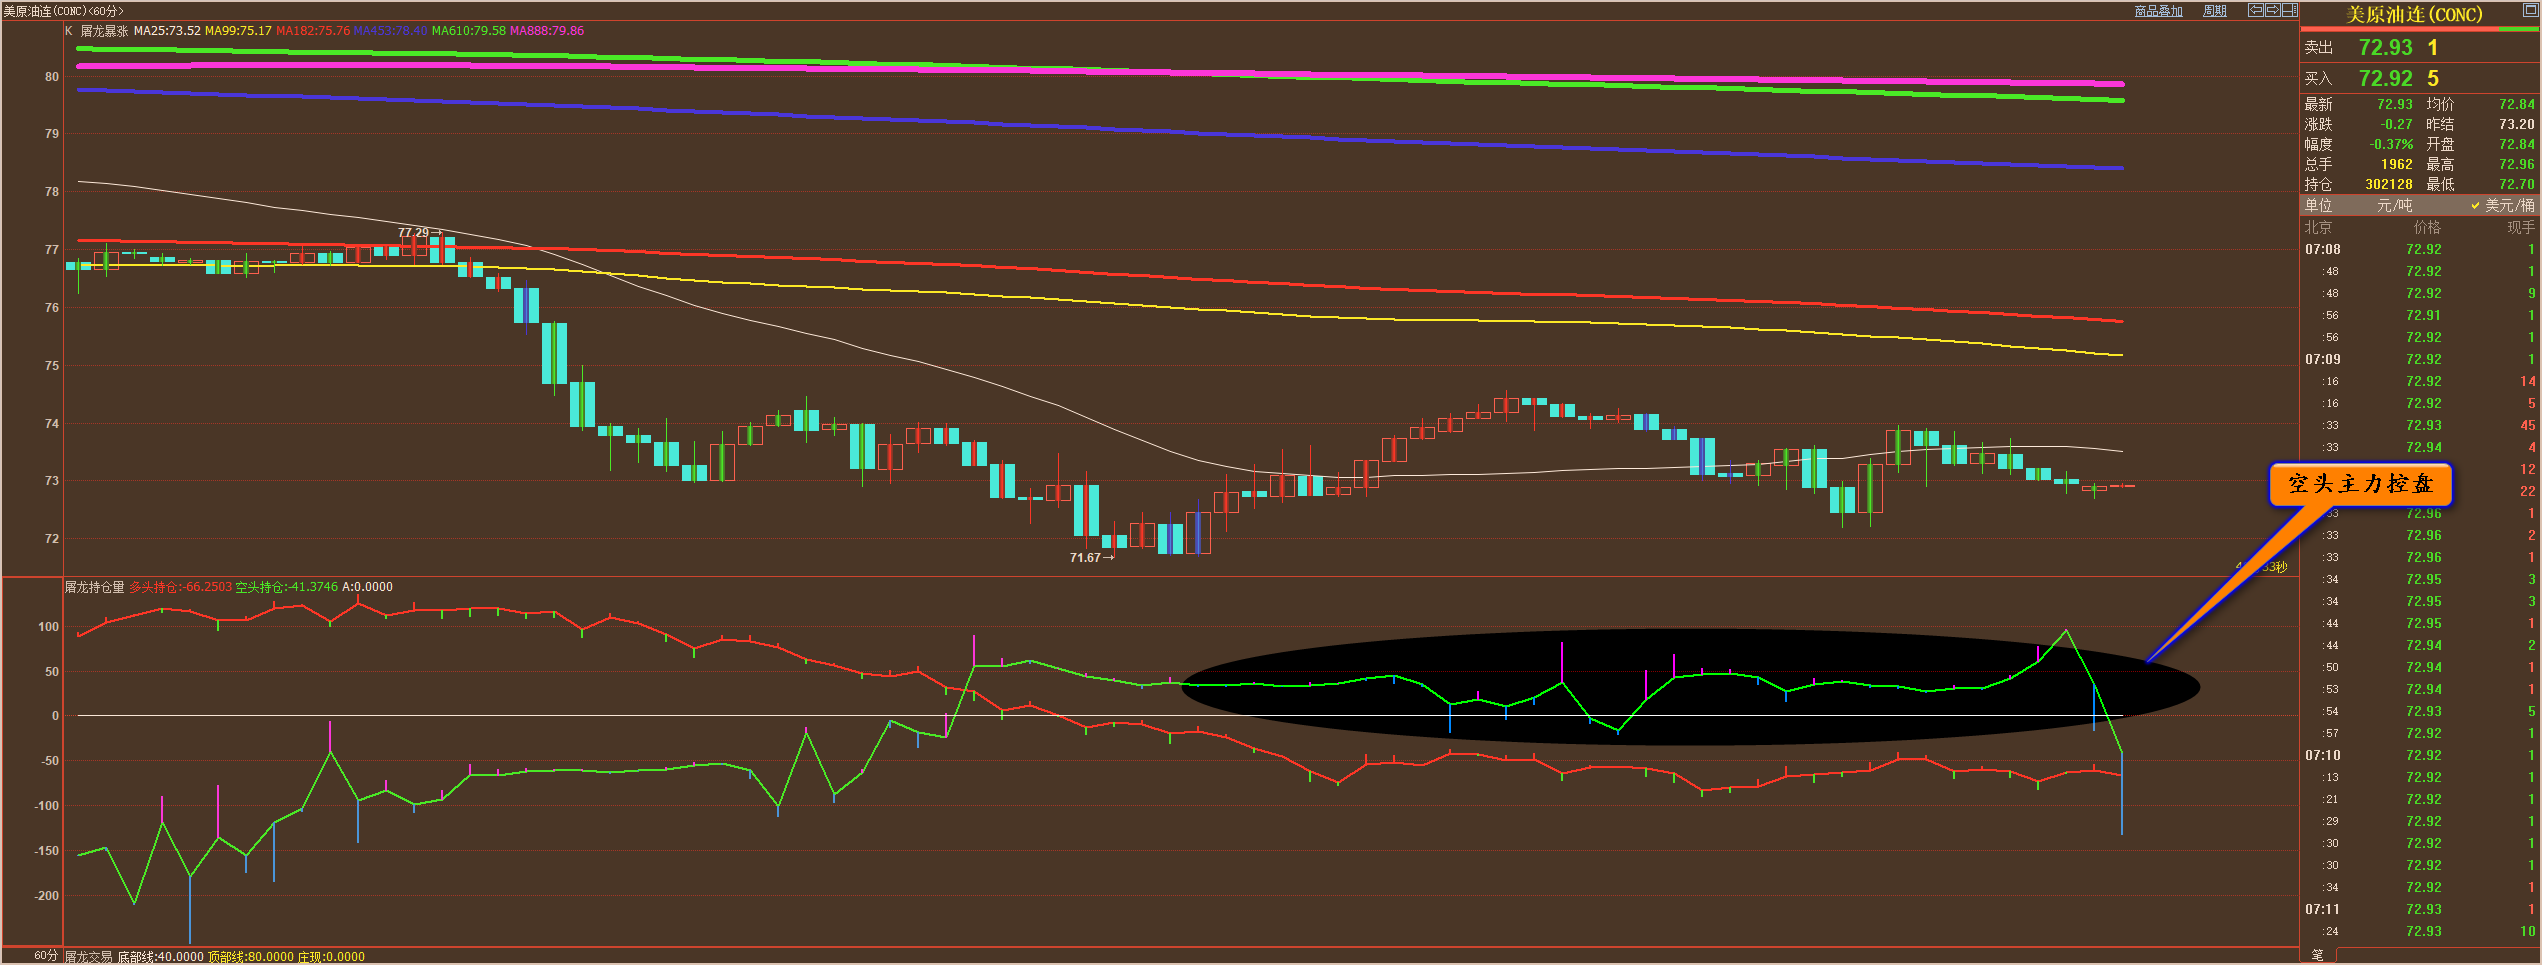Open the 商品叠加 overlay link
2542x965 pixels.
(2159, 11)
